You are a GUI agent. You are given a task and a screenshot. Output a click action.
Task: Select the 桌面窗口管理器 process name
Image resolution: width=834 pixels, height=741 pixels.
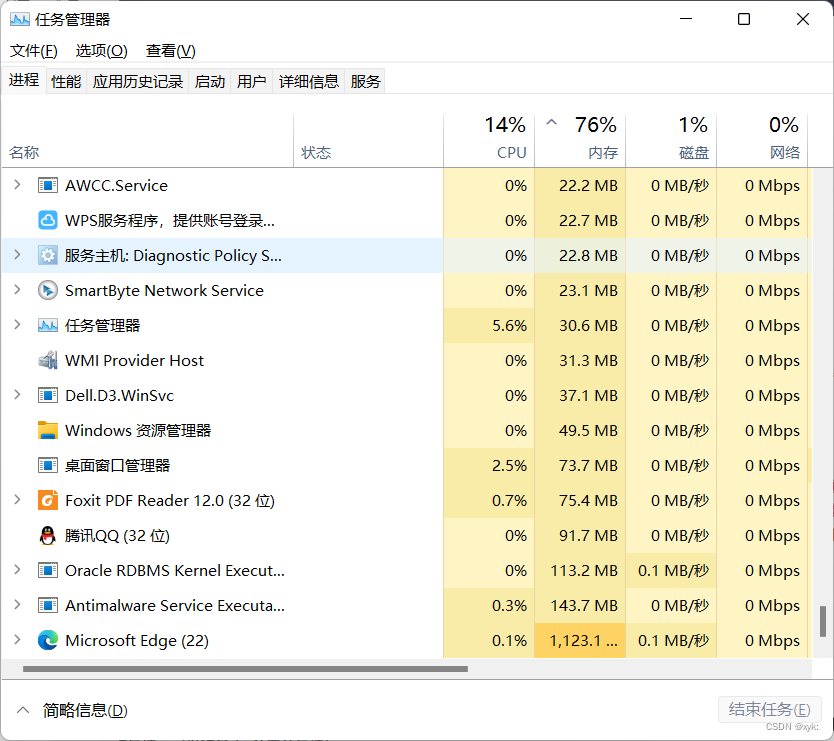[117, 466]
